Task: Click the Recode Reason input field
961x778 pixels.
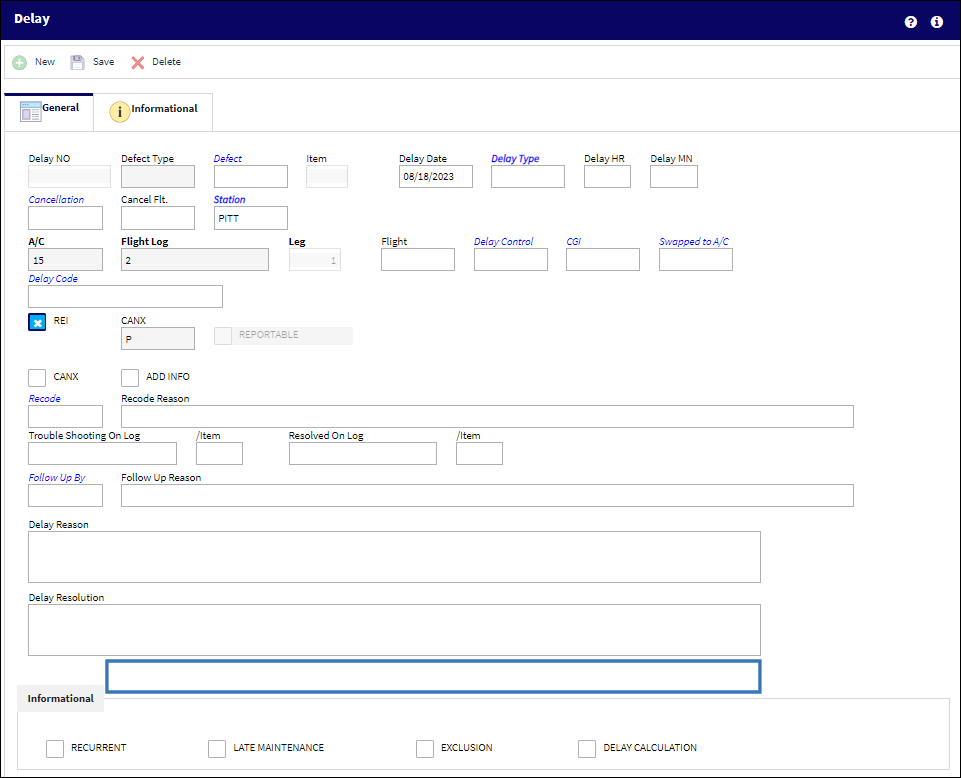Action: coord(487,416)
